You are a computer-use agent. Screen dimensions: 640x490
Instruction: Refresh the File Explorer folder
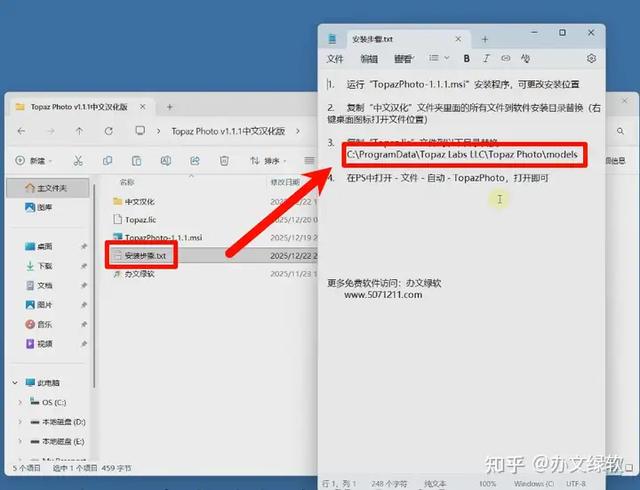[x=109, y=131]
